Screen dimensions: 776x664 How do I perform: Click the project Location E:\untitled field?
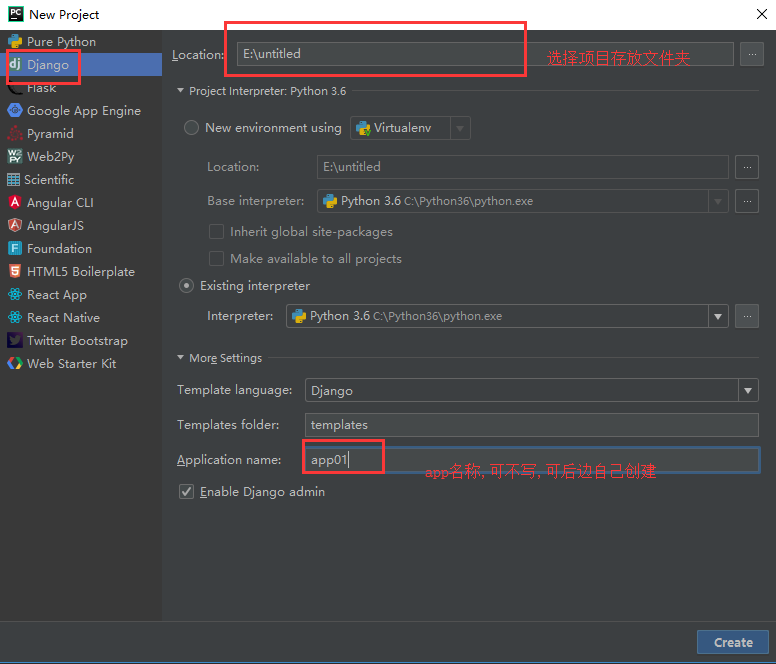[485, 54]
